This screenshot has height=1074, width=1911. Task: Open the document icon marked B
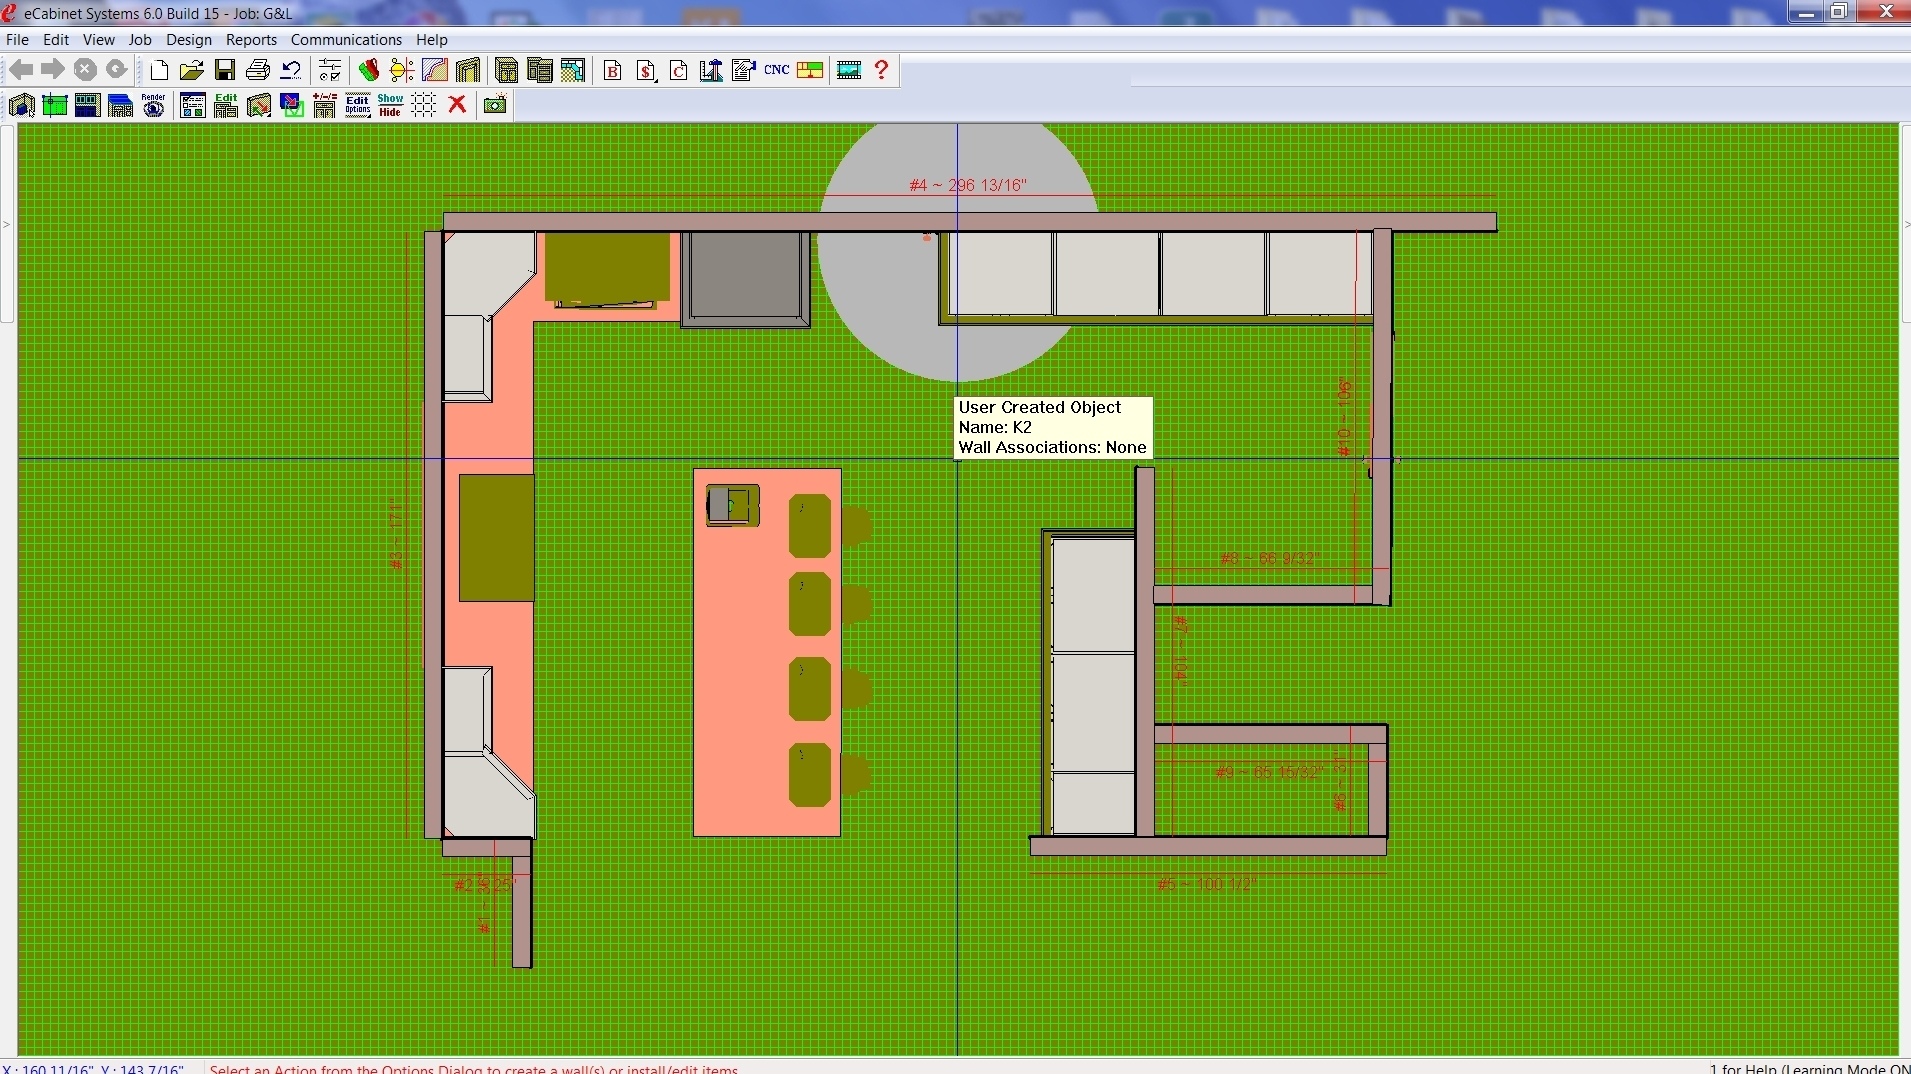click(x=613, y=70)
